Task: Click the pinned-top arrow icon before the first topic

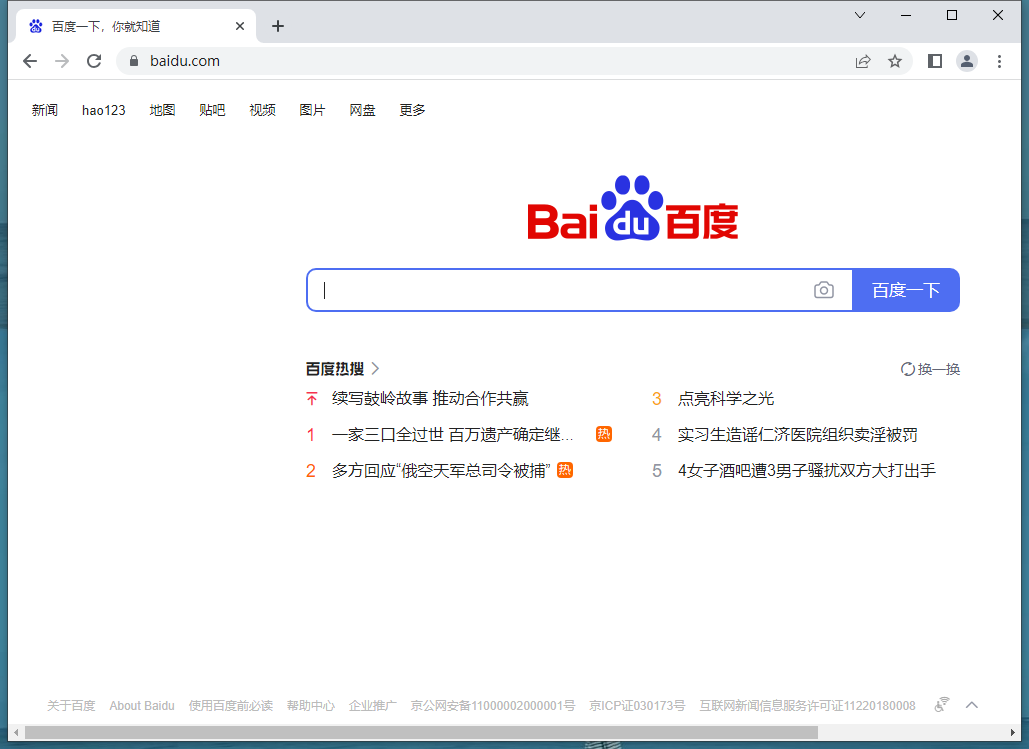Action: (312, 398)
